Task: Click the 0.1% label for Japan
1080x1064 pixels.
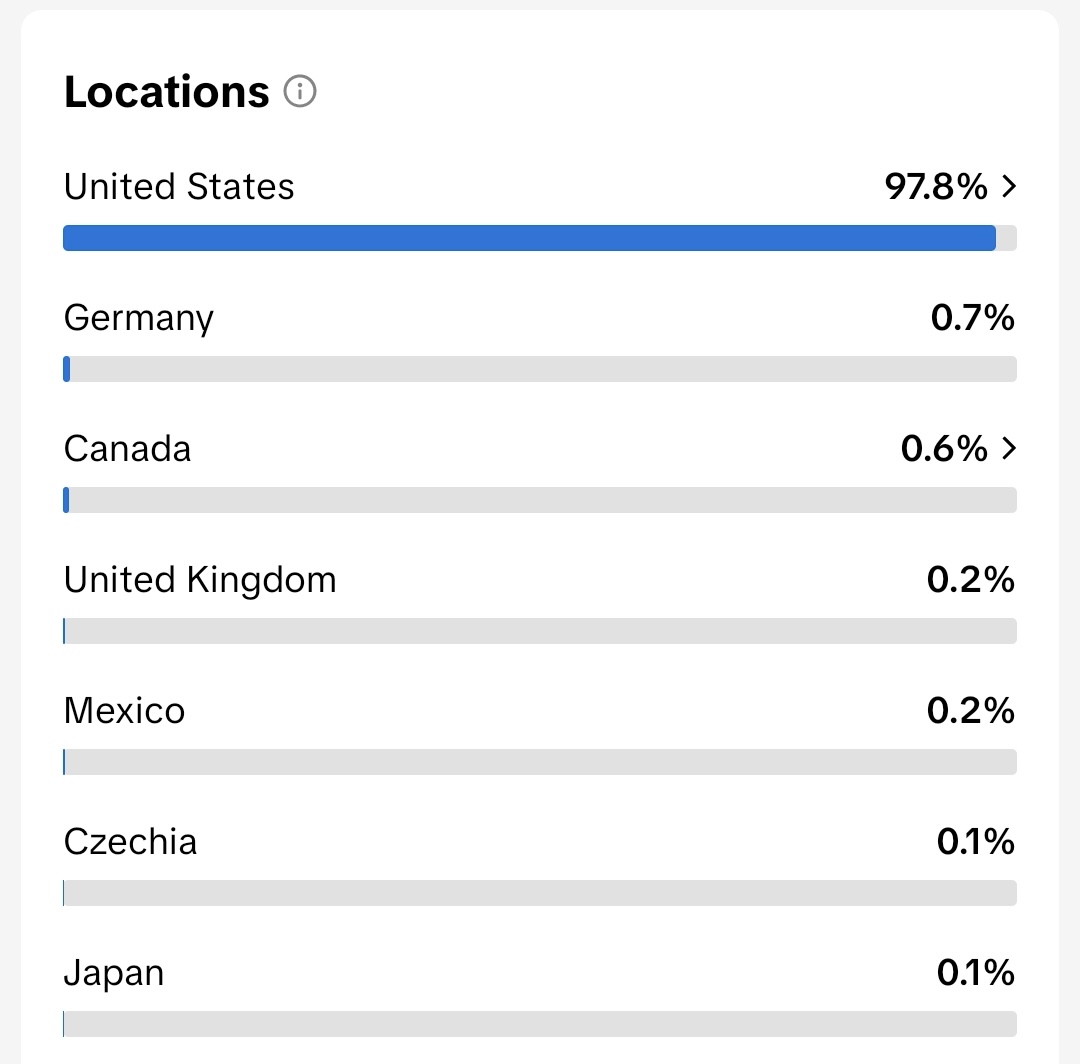Action: point(975,973)
